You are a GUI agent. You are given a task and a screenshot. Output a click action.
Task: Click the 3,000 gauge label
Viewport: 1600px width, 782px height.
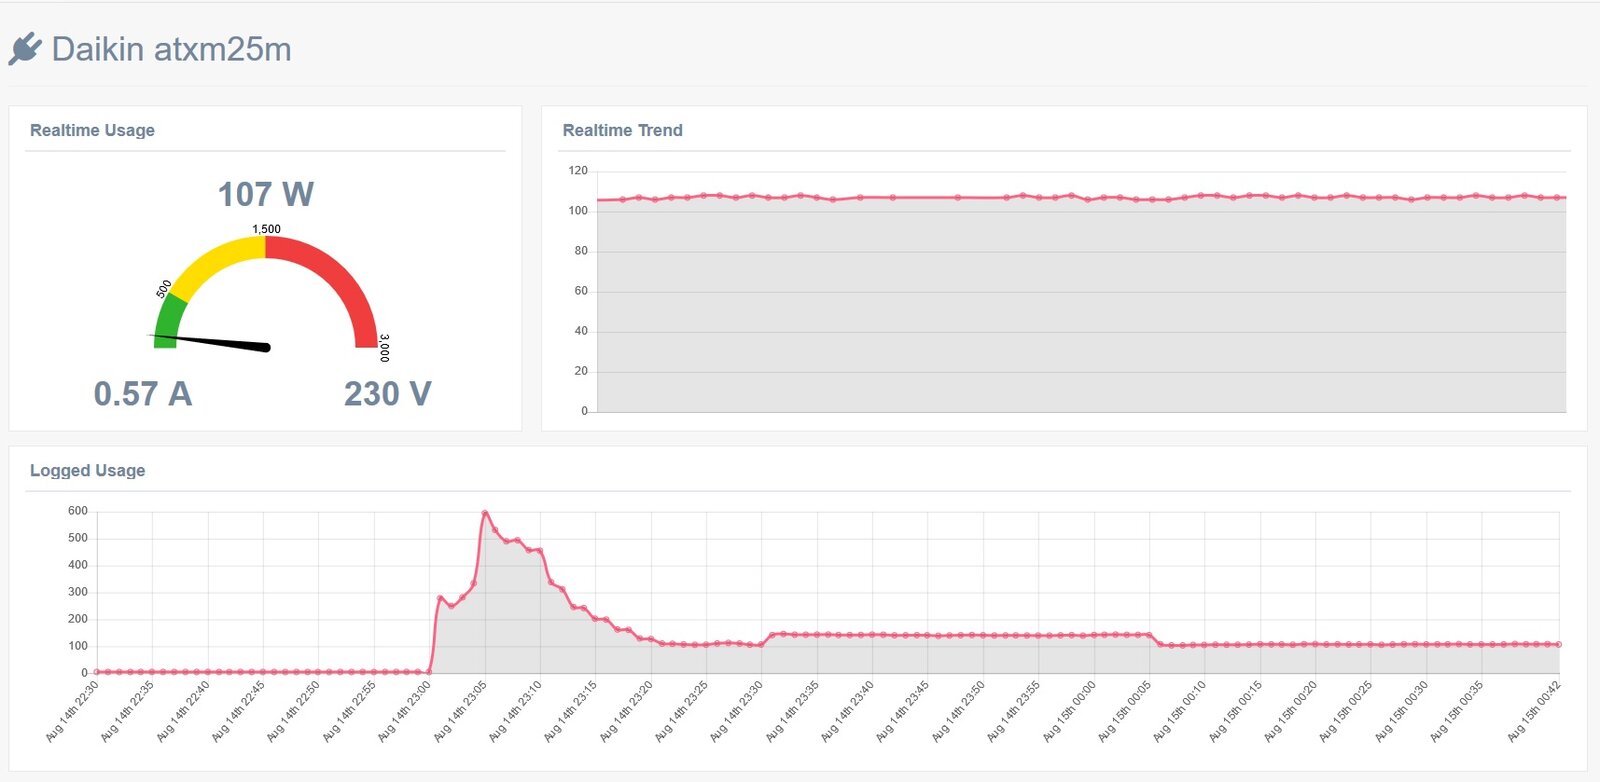pyautogui.click(x=385, y=348)
